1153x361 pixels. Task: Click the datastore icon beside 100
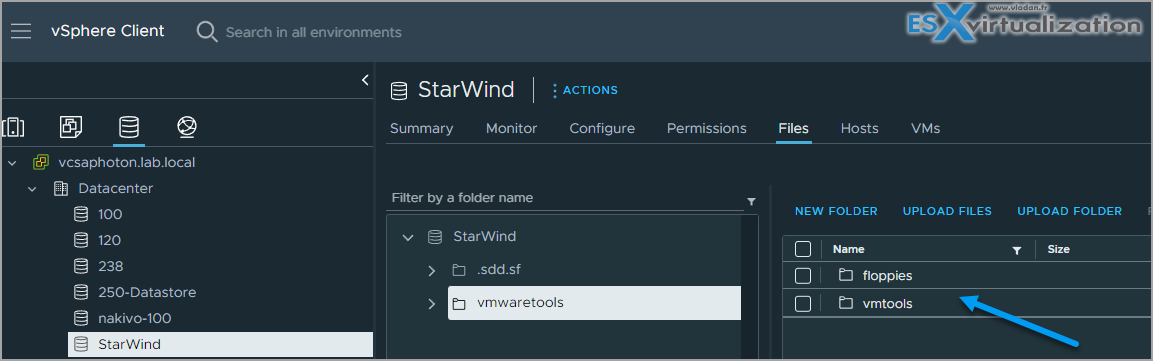(81, 215)
